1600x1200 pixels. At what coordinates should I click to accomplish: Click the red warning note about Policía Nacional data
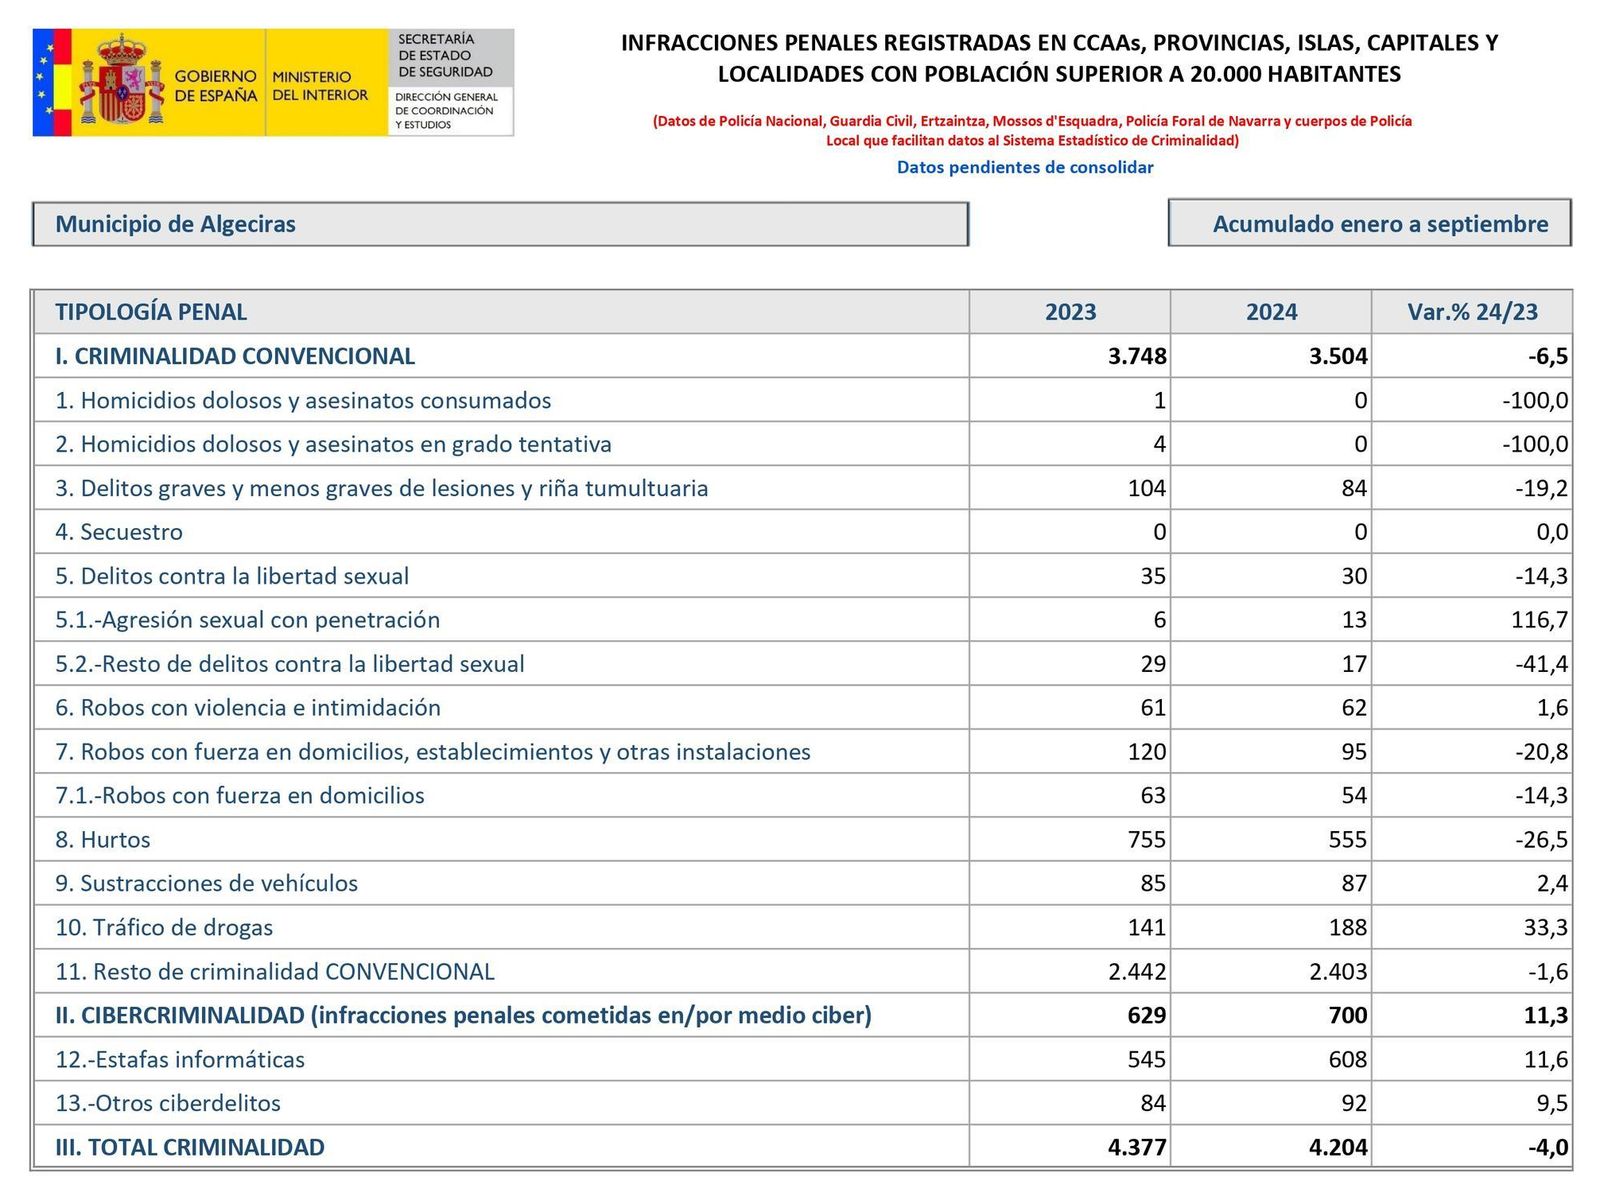pyautogui.click(x=1032, y=130)
